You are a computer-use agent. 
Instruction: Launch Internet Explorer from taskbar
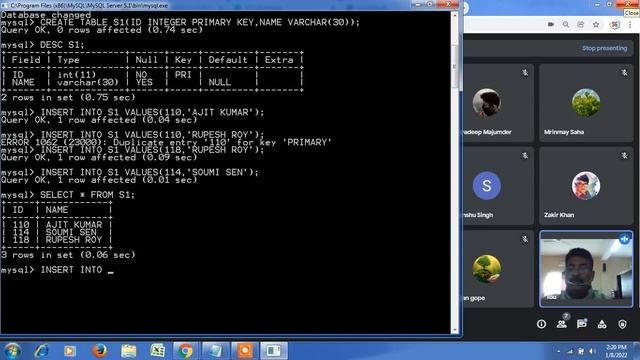pos(41,351)
